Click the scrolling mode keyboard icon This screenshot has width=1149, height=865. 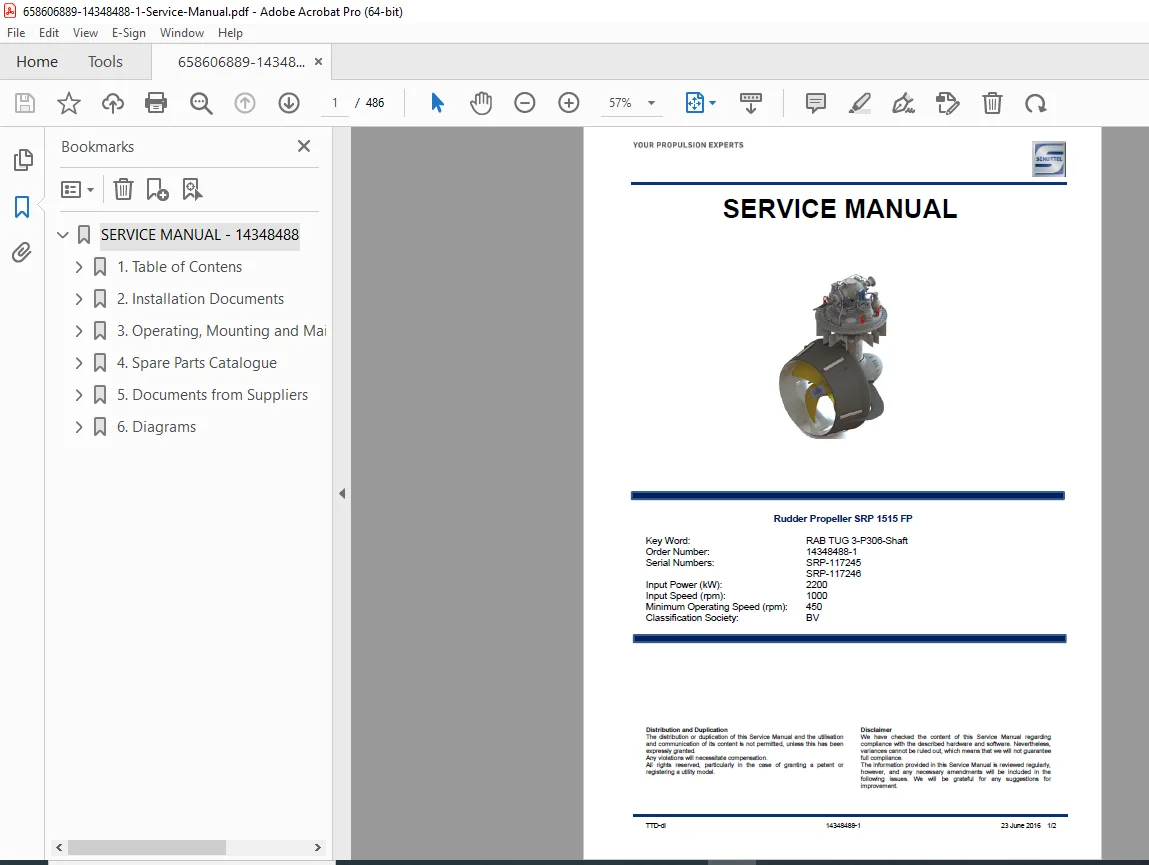coord(751,103)
